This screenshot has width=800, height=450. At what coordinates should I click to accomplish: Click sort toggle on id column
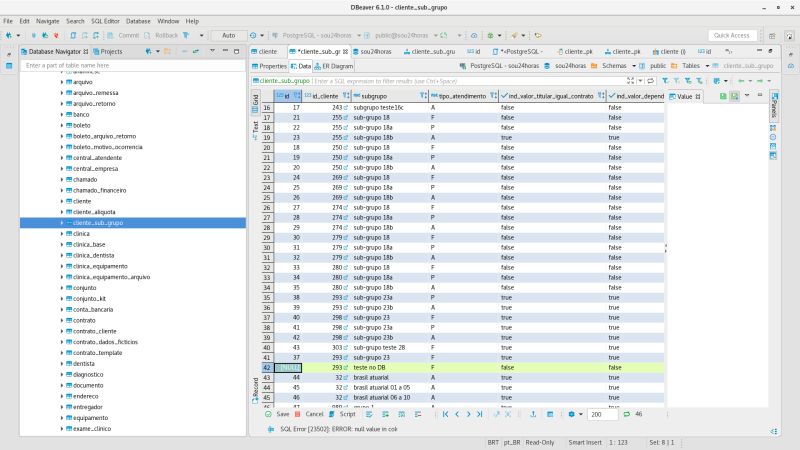[x=296, y=96]
